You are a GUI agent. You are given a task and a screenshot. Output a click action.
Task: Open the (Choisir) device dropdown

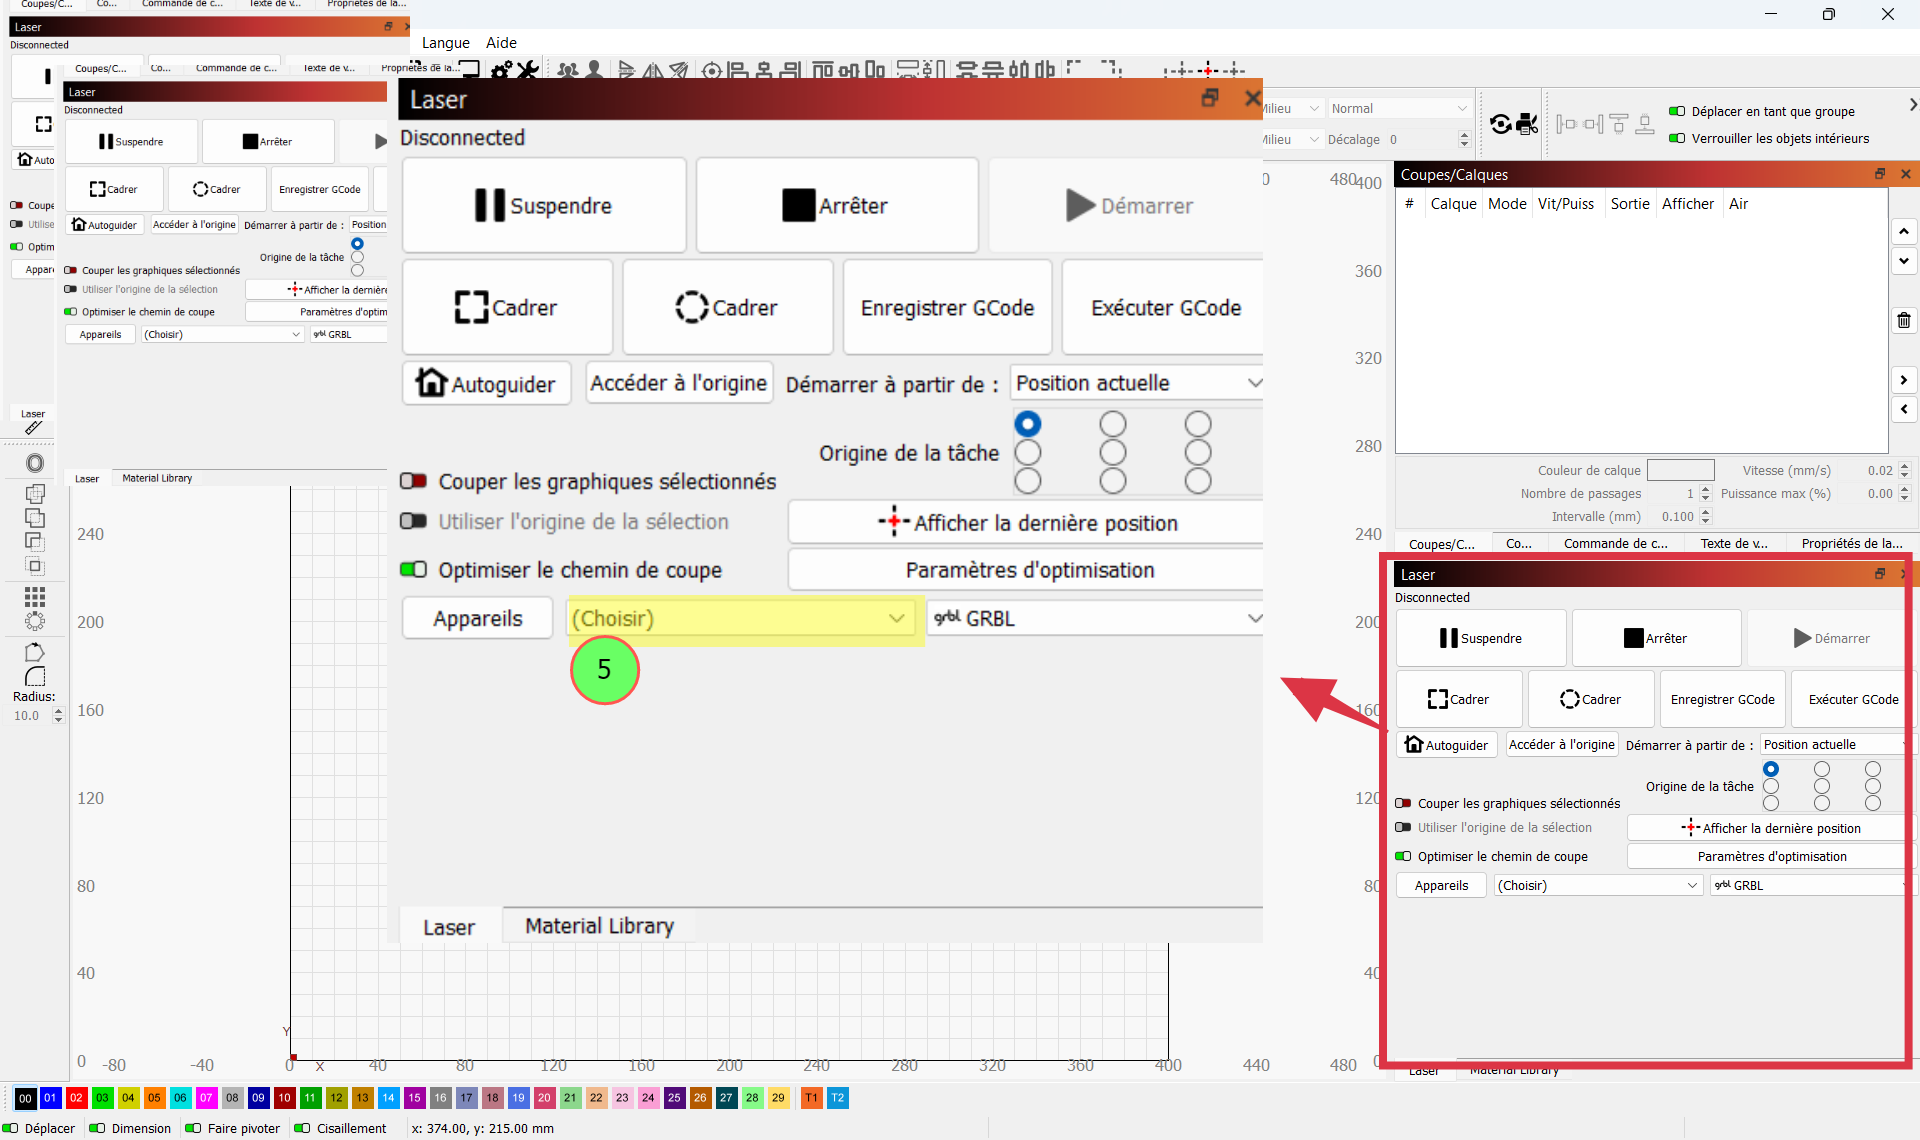coord(740,618)
